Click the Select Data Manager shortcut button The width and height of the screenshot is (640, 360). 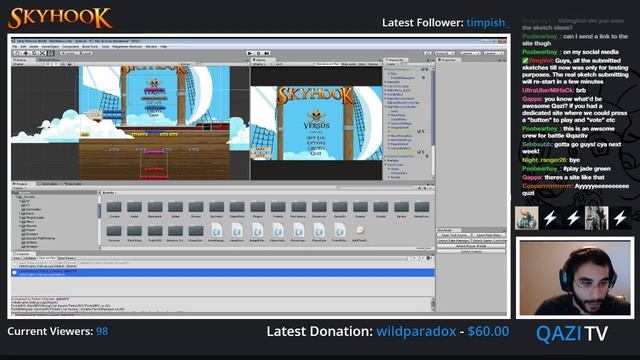454,241
